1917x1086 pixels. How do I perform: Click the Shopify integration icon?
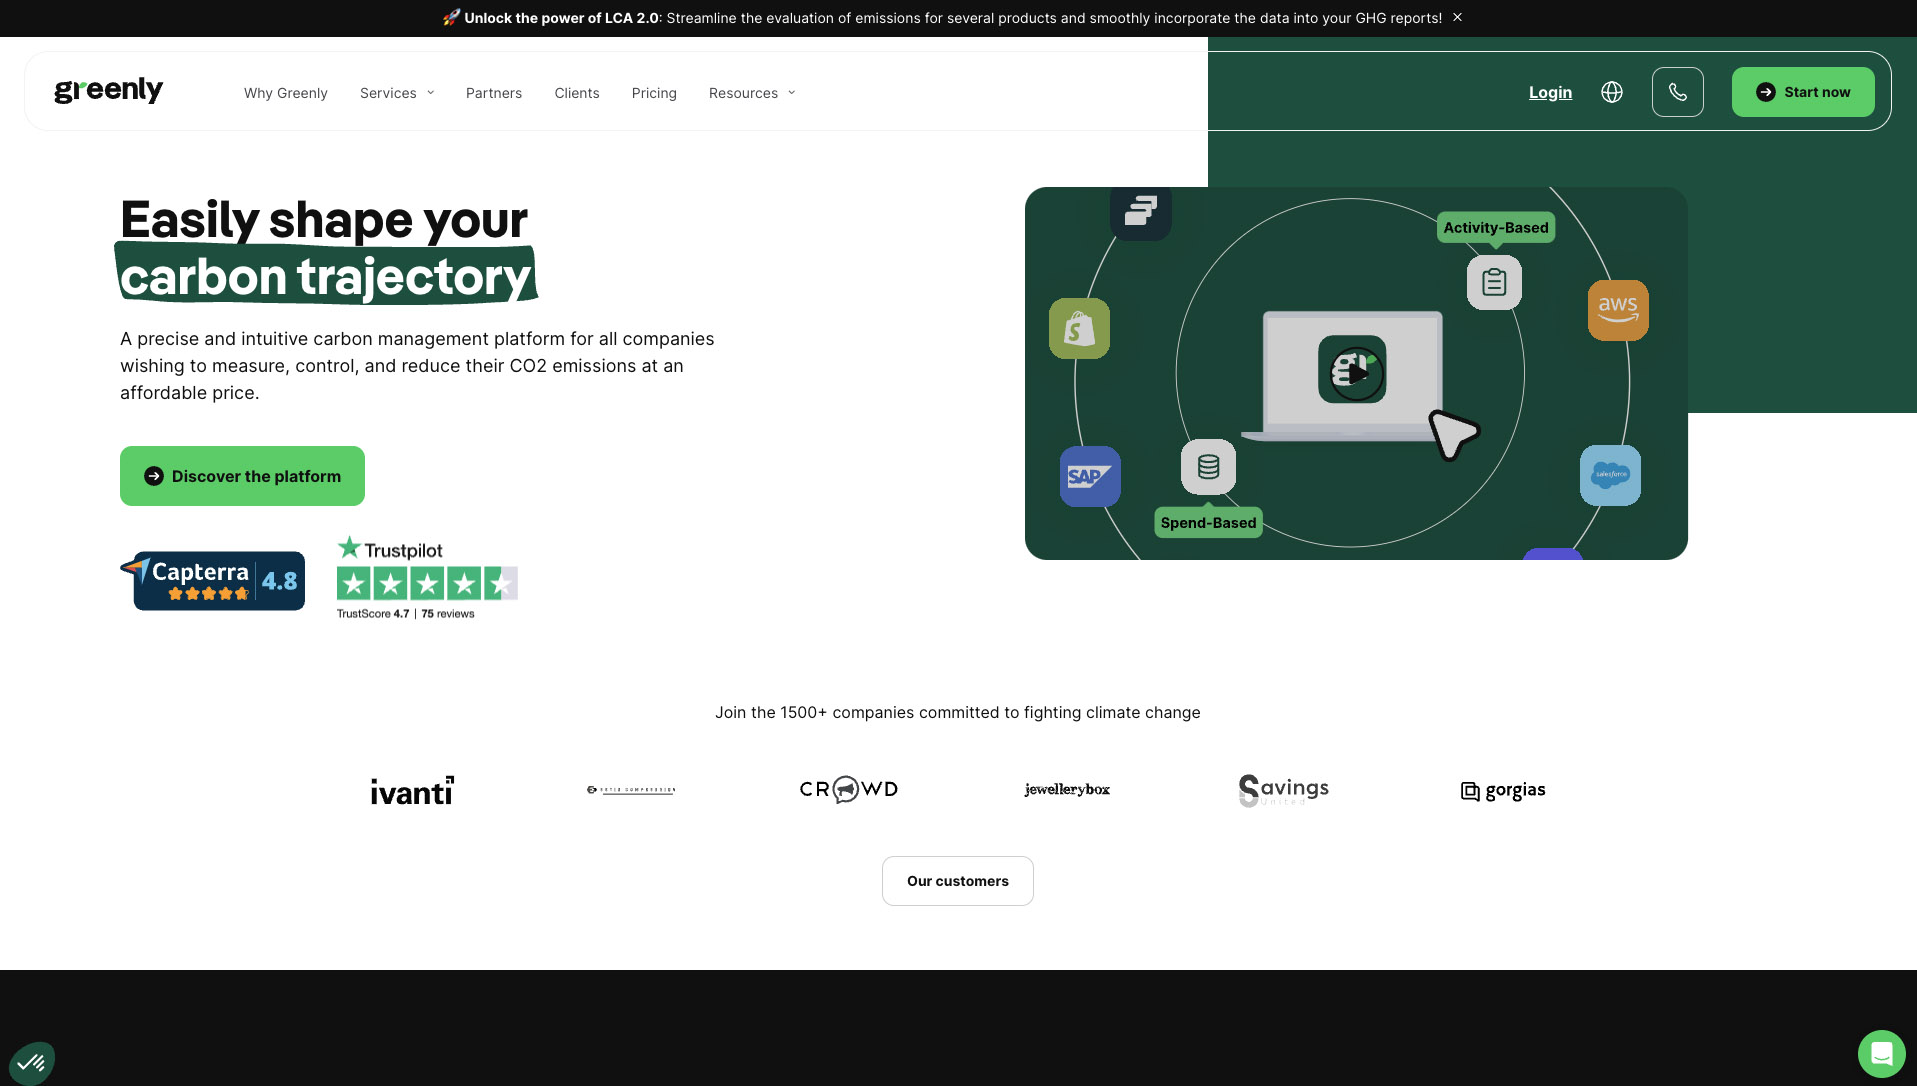coord(1079,328)
